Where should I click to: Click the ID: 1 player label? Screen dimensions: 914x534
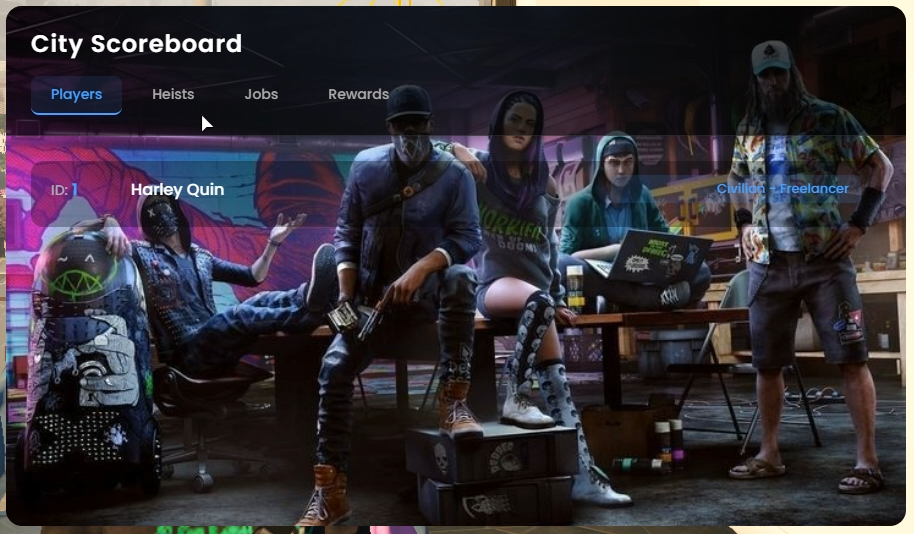64,189
